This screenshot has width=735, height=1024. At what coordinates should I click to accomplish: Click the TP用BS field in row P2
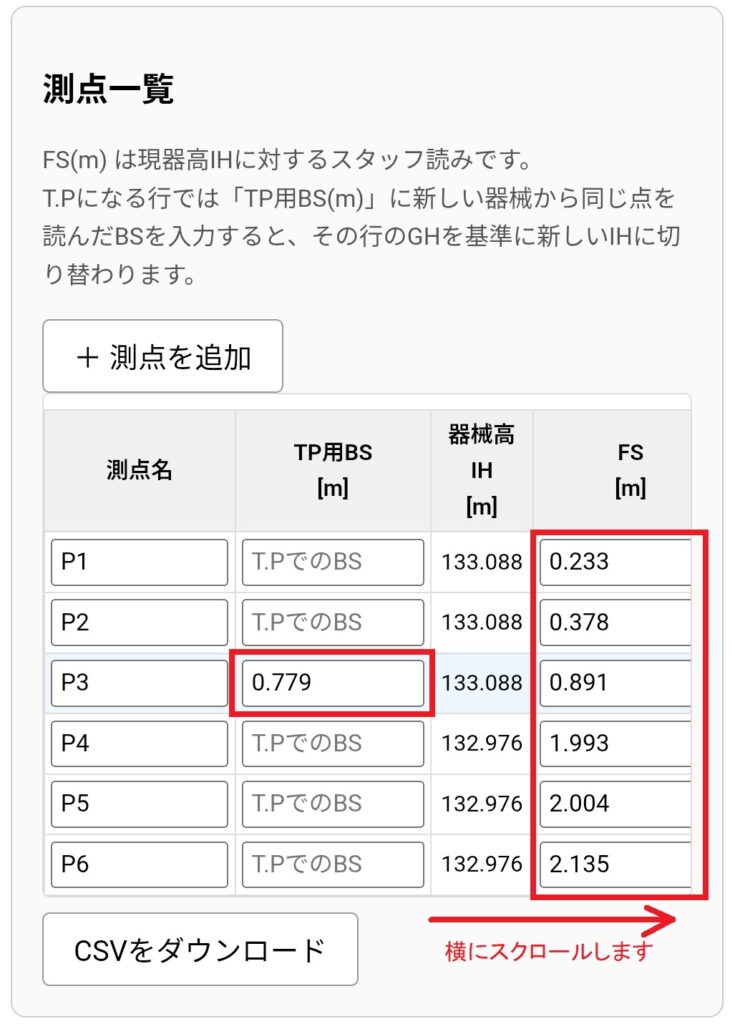click(333, 622)
